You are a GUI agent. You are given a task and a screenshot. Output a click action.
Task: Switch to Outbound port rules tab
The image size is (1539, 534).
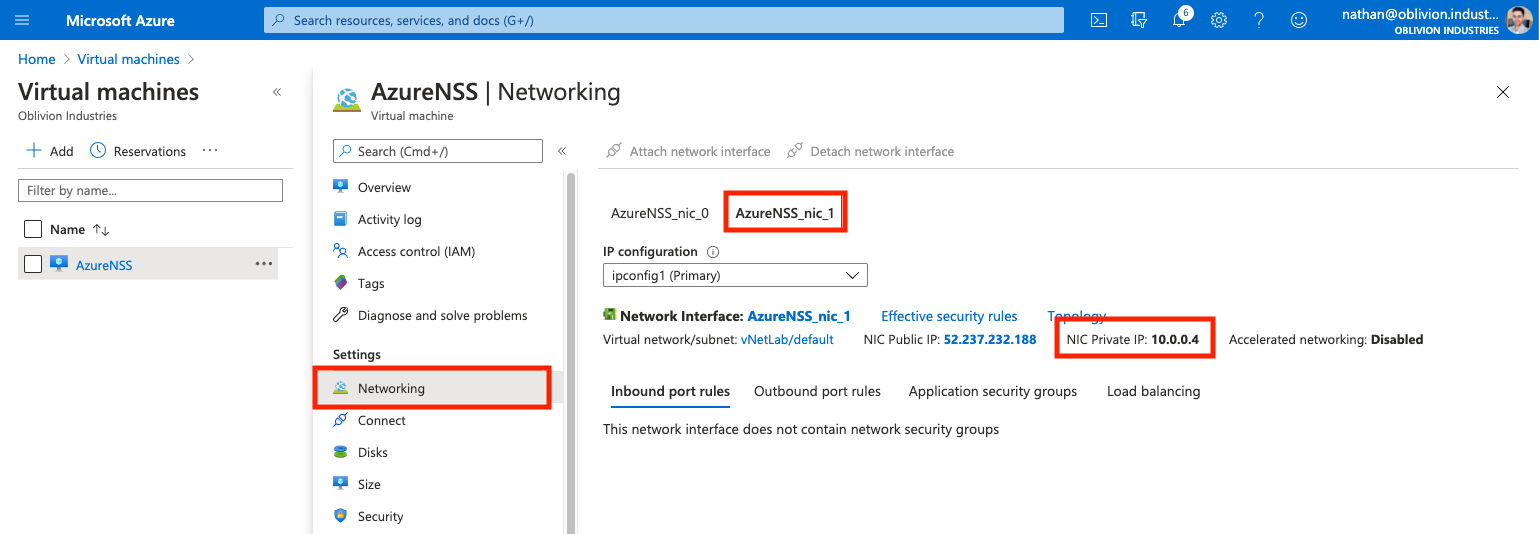(817, 391)
